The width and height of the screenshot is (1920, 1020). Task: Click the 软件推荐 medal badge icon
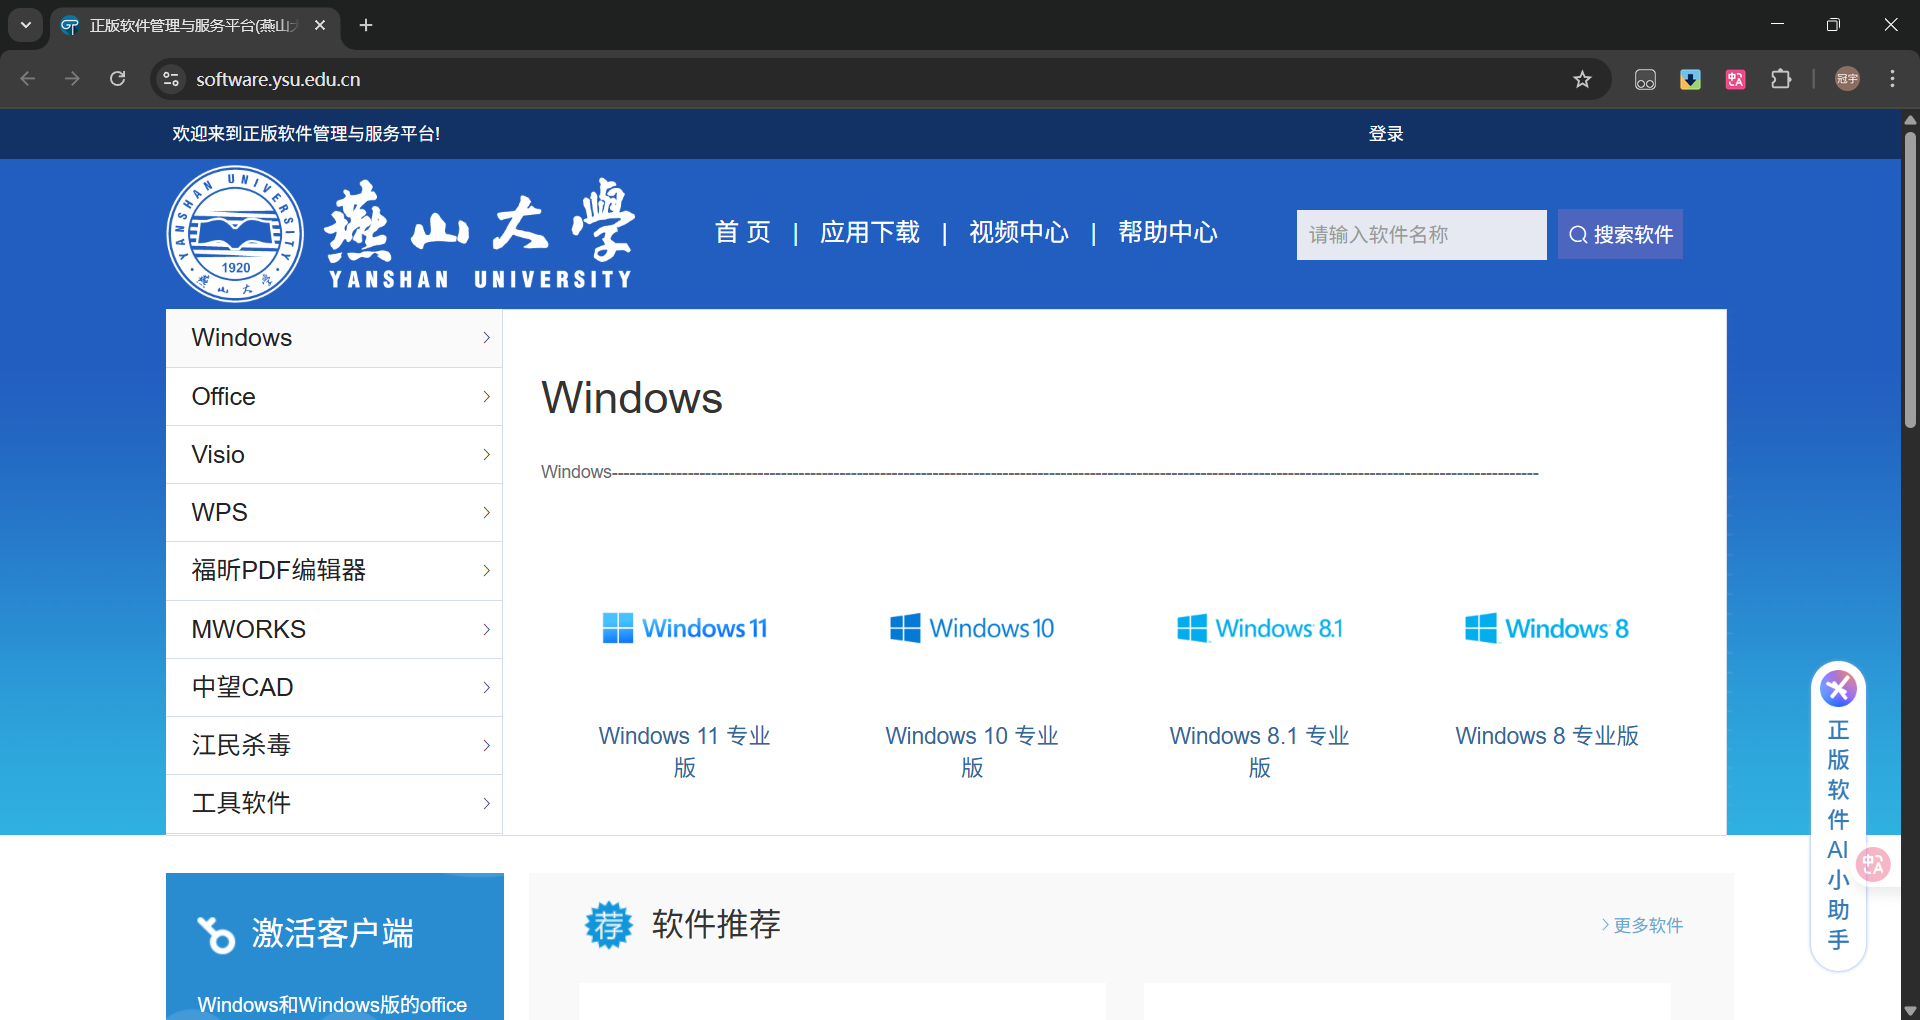pos(610,925)
